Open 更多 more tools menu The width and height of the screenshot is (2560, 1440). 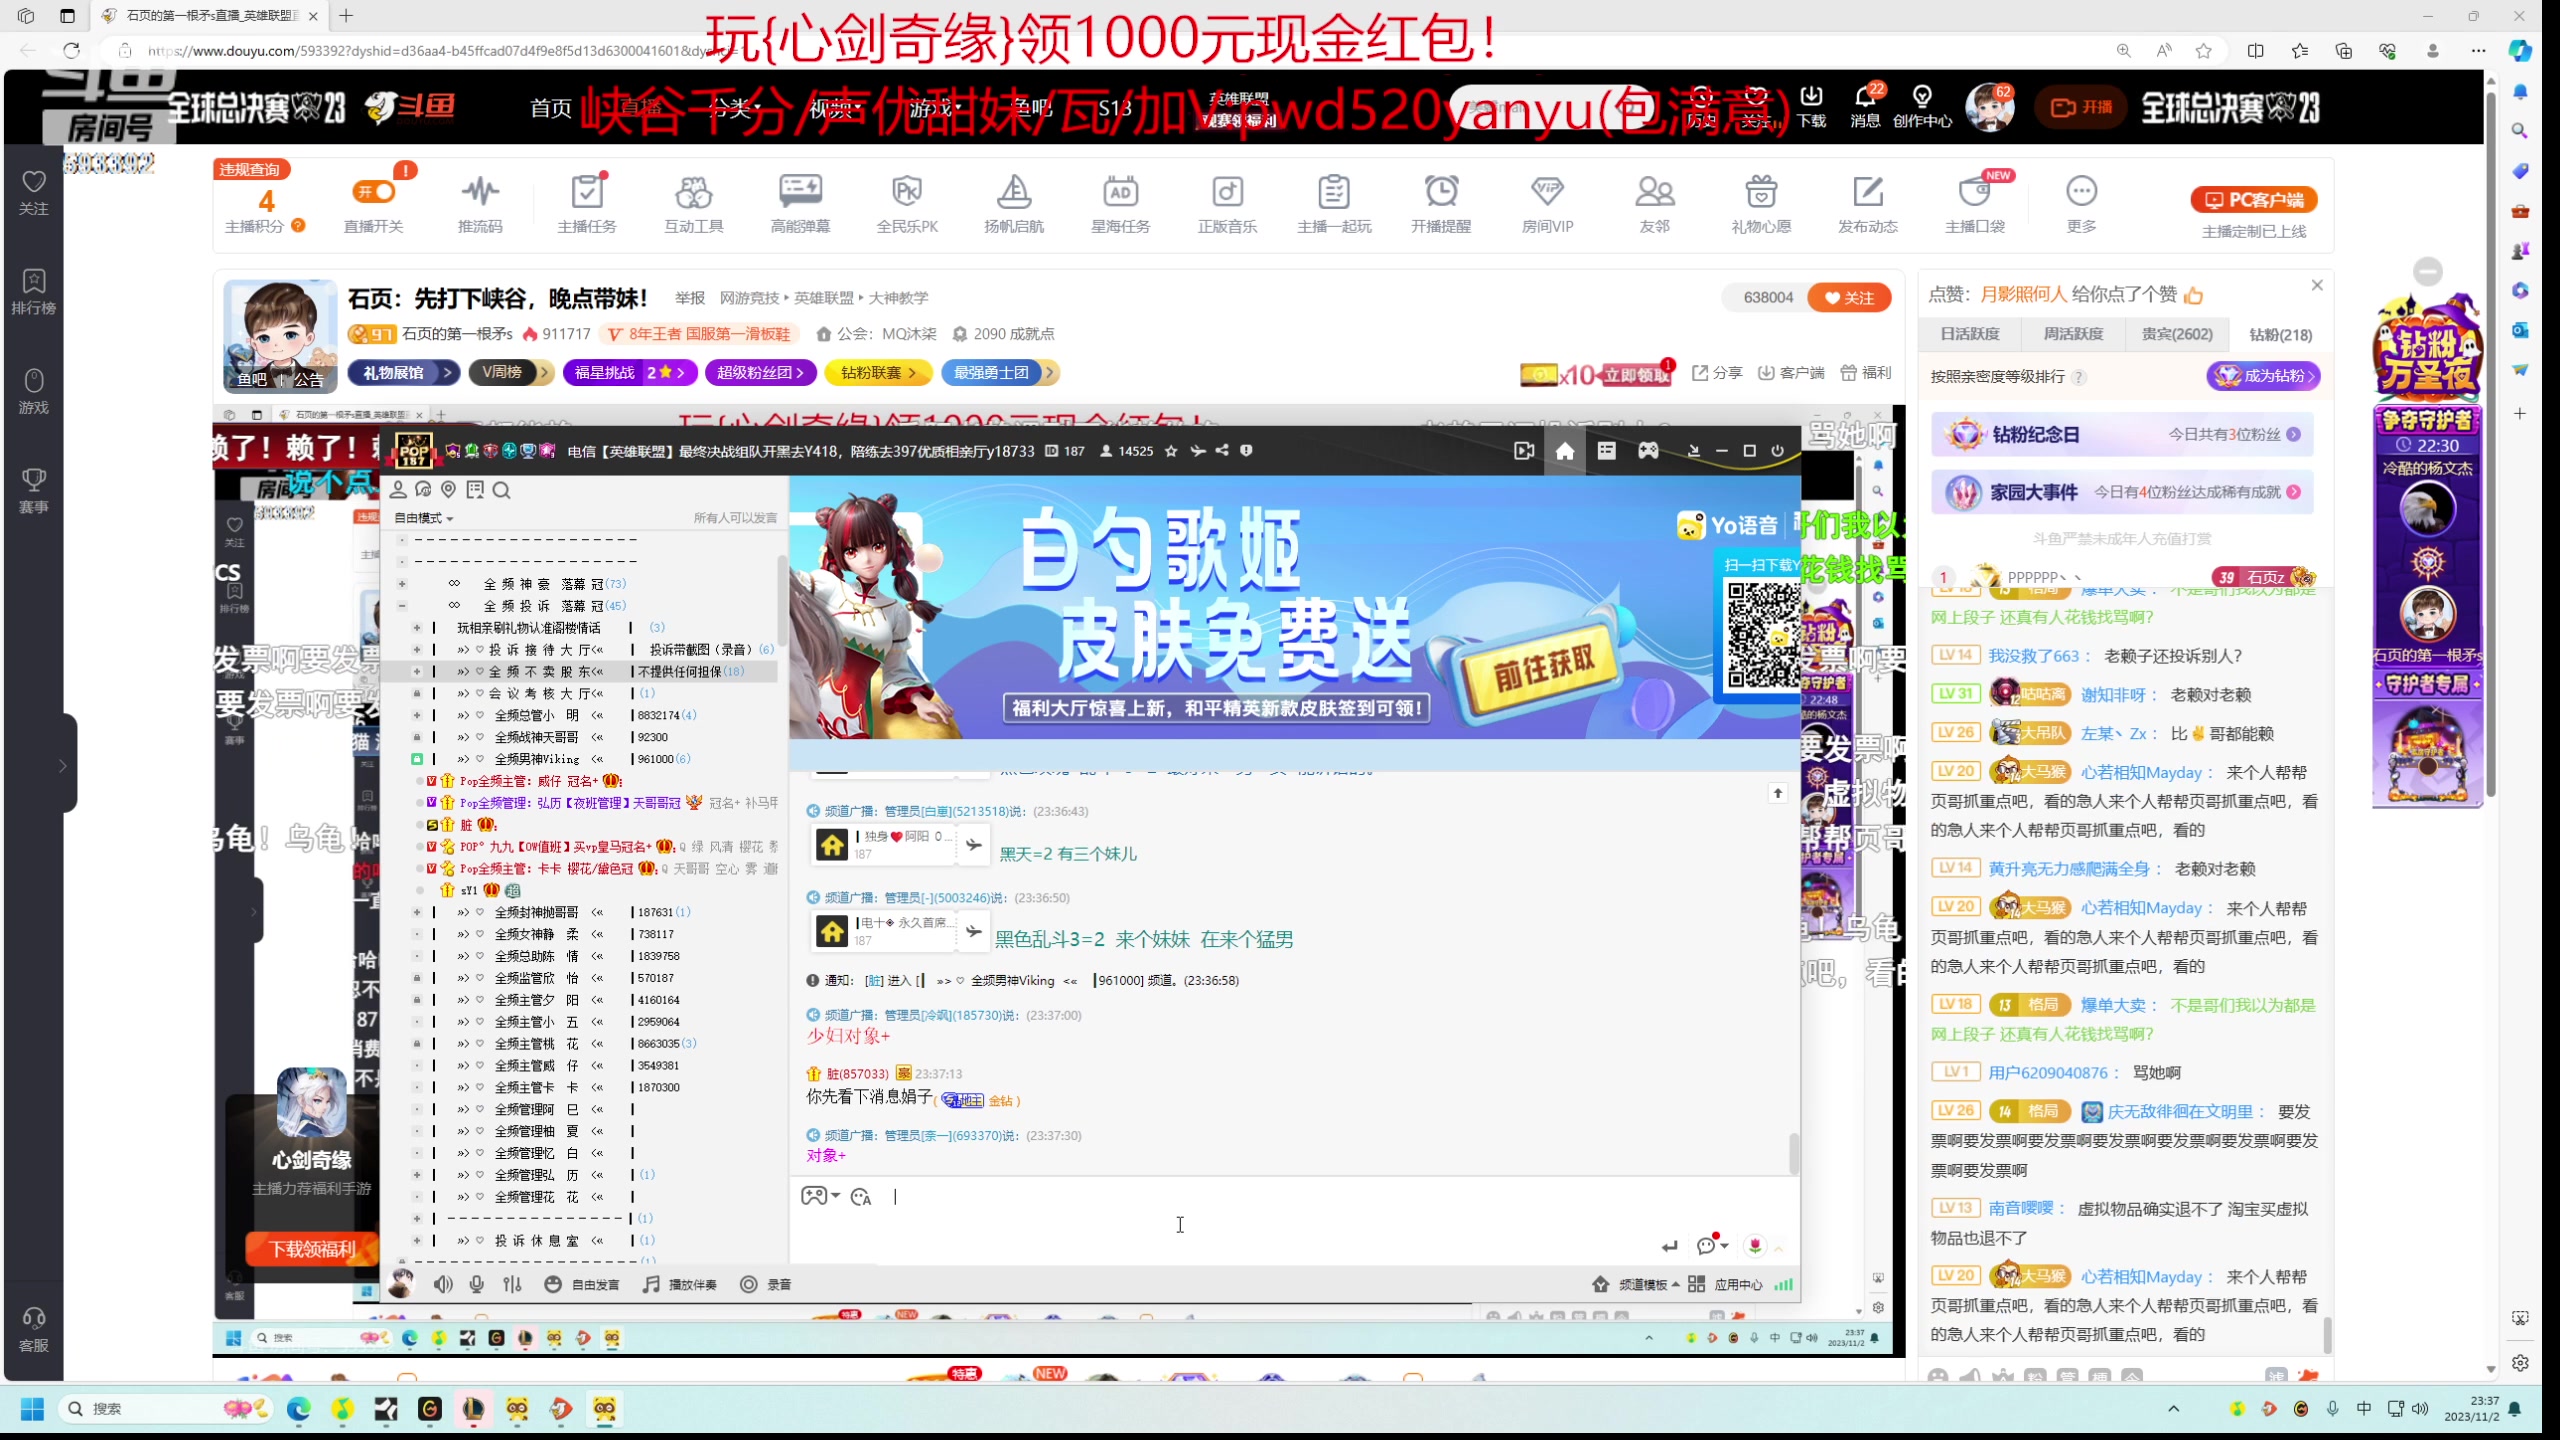[2081, 203]
